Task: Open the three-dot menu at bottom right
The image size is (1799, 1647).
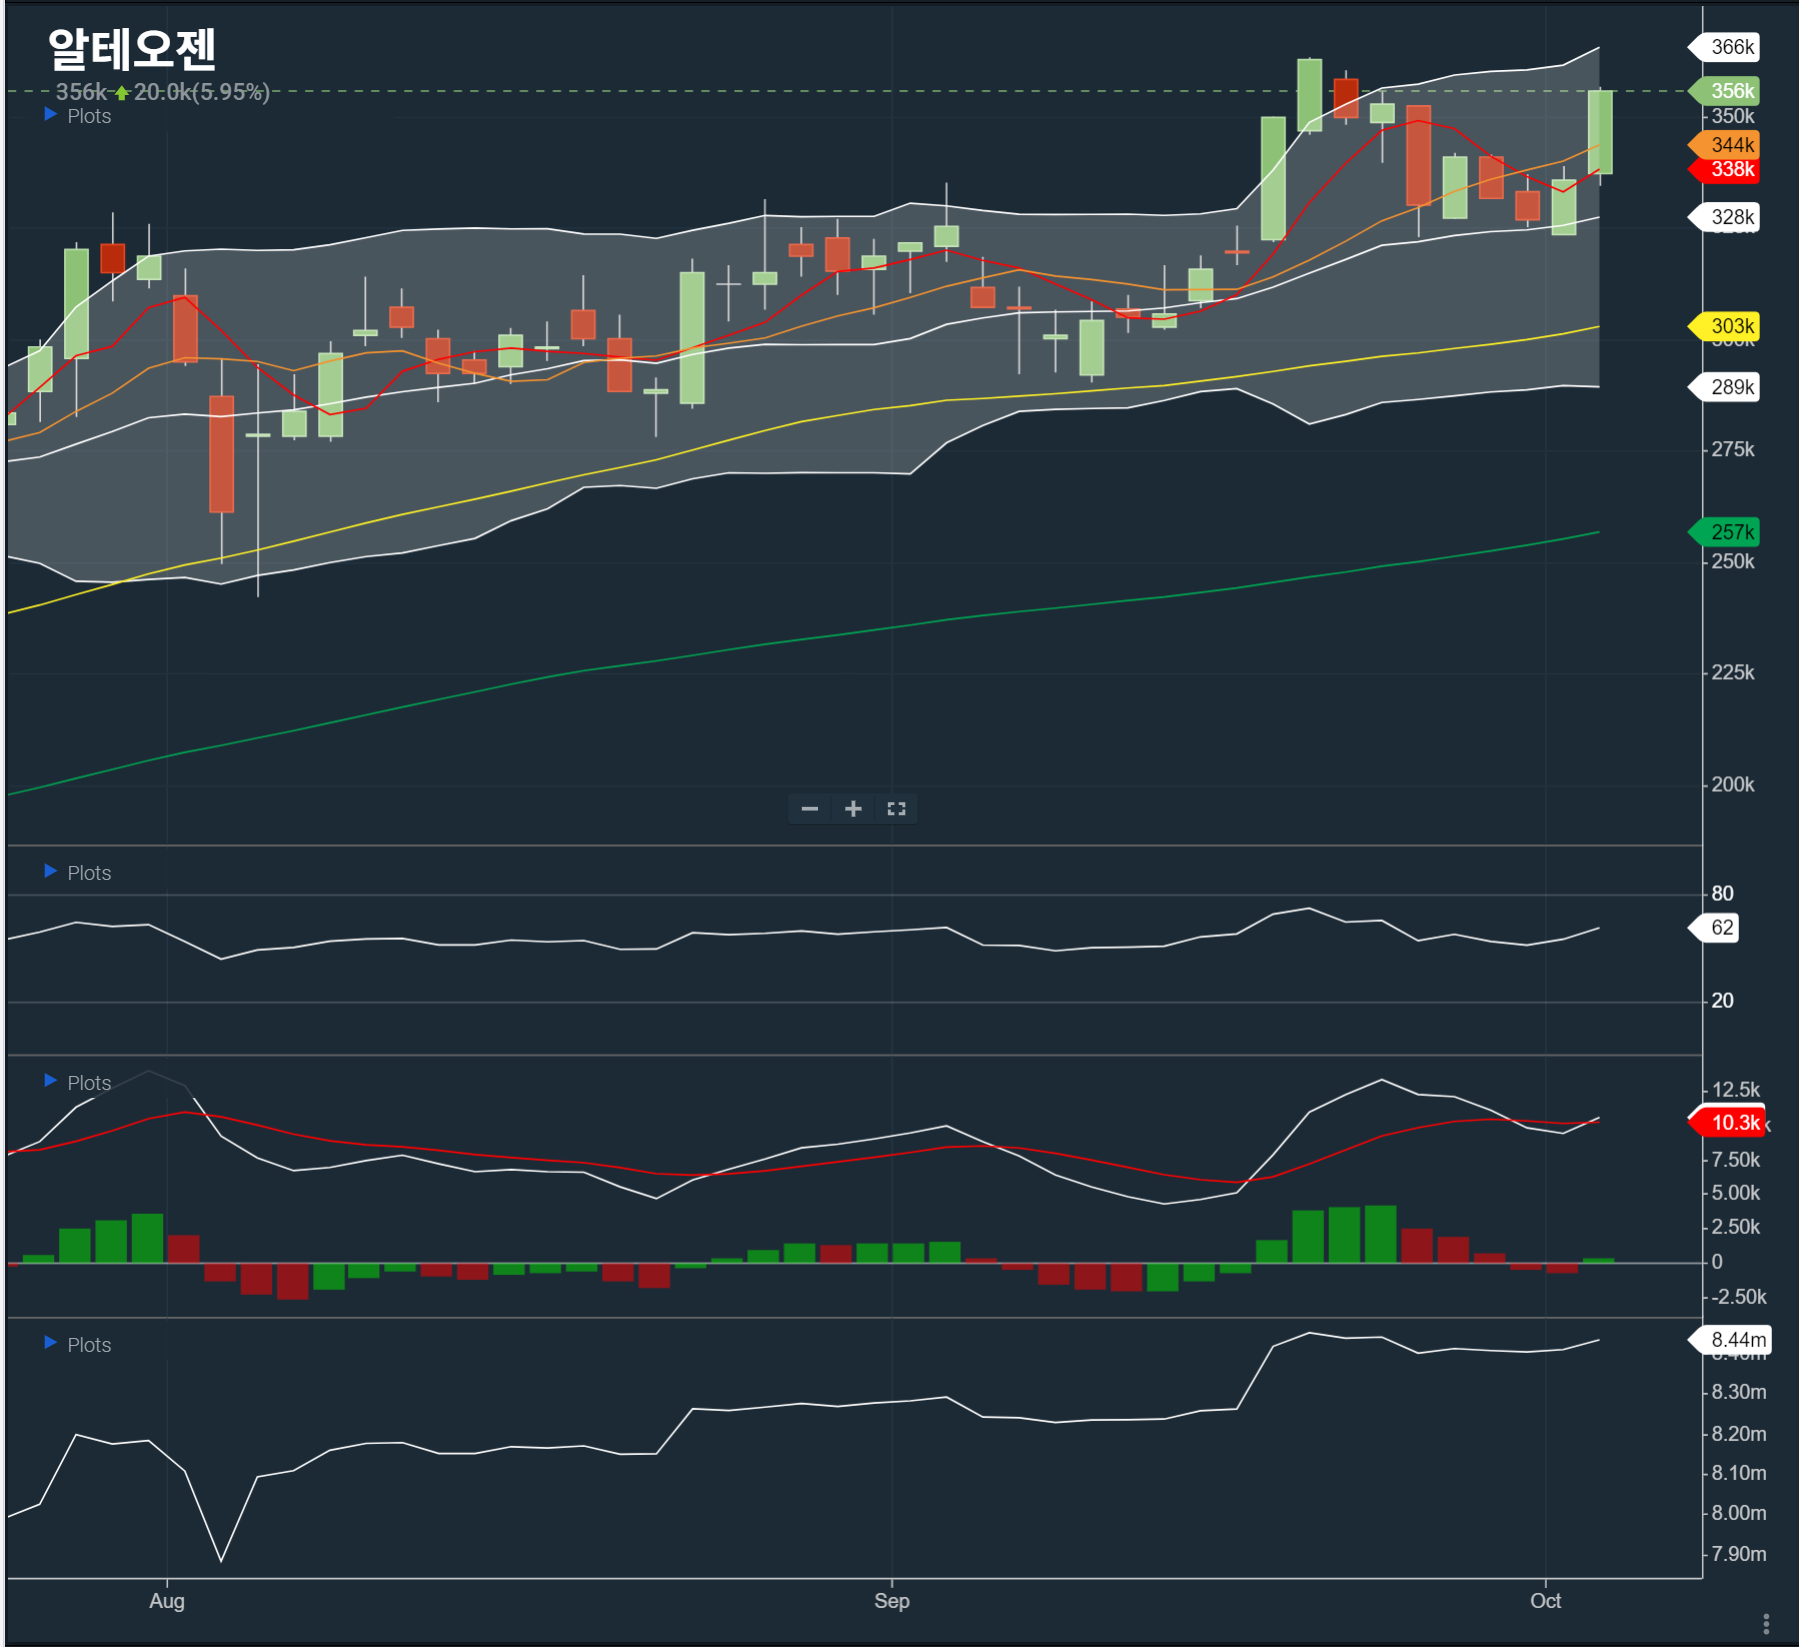Action: point(1766,1622)
